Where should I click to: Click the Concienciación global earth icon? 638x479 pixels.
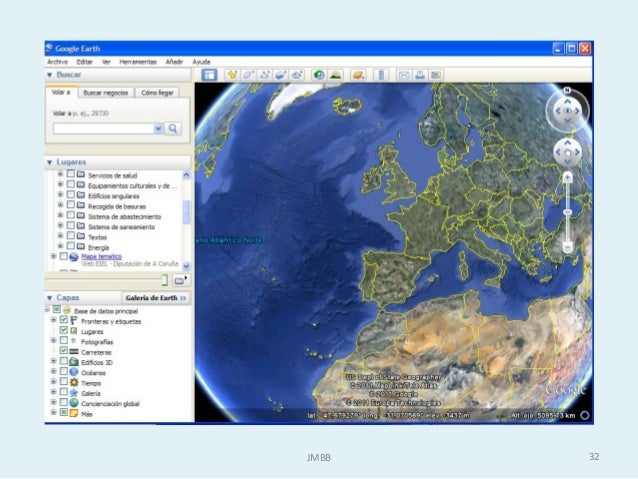tap(74, 403)
